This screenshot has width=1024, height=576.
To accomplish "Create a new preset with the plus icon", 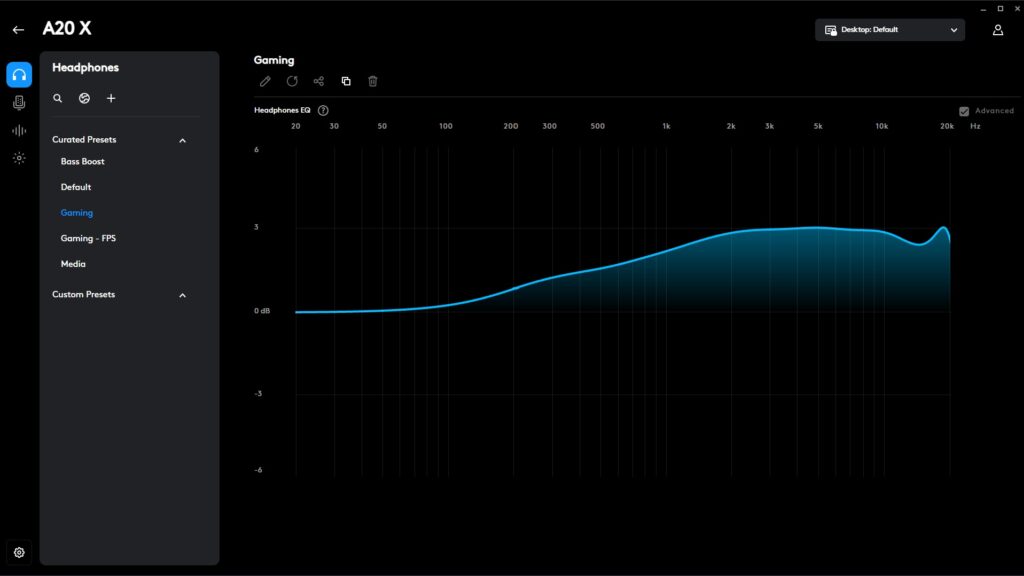I will click(x=111, y=98).
